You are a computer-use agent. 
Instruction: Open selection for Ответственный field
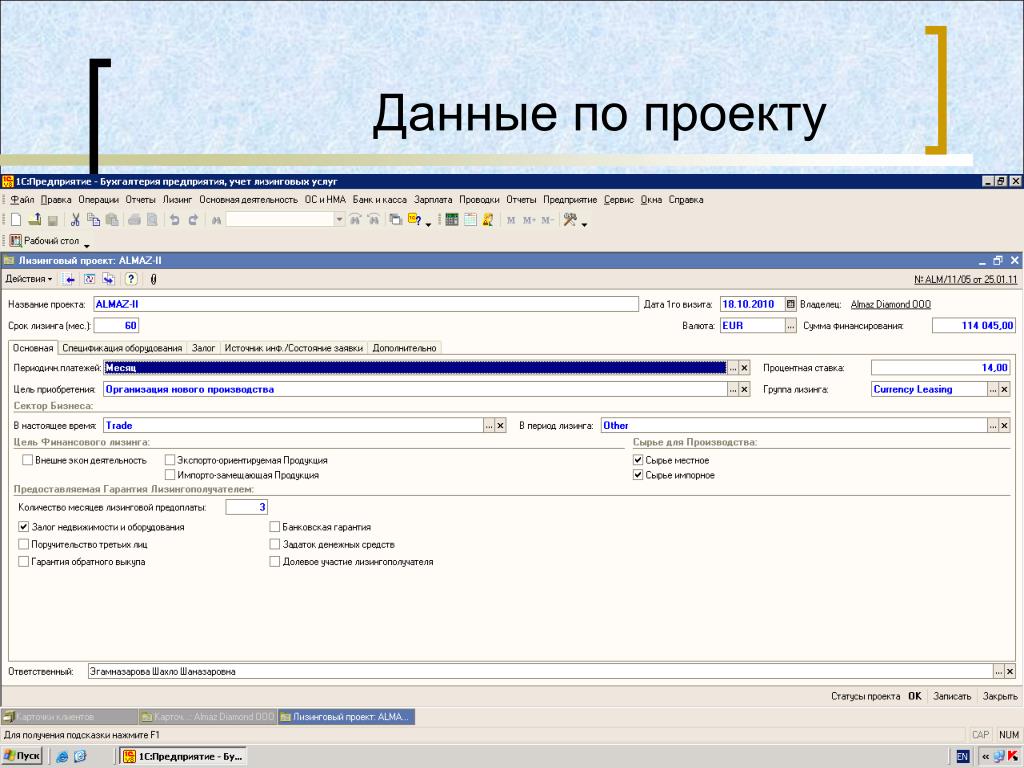pos(999,671)
